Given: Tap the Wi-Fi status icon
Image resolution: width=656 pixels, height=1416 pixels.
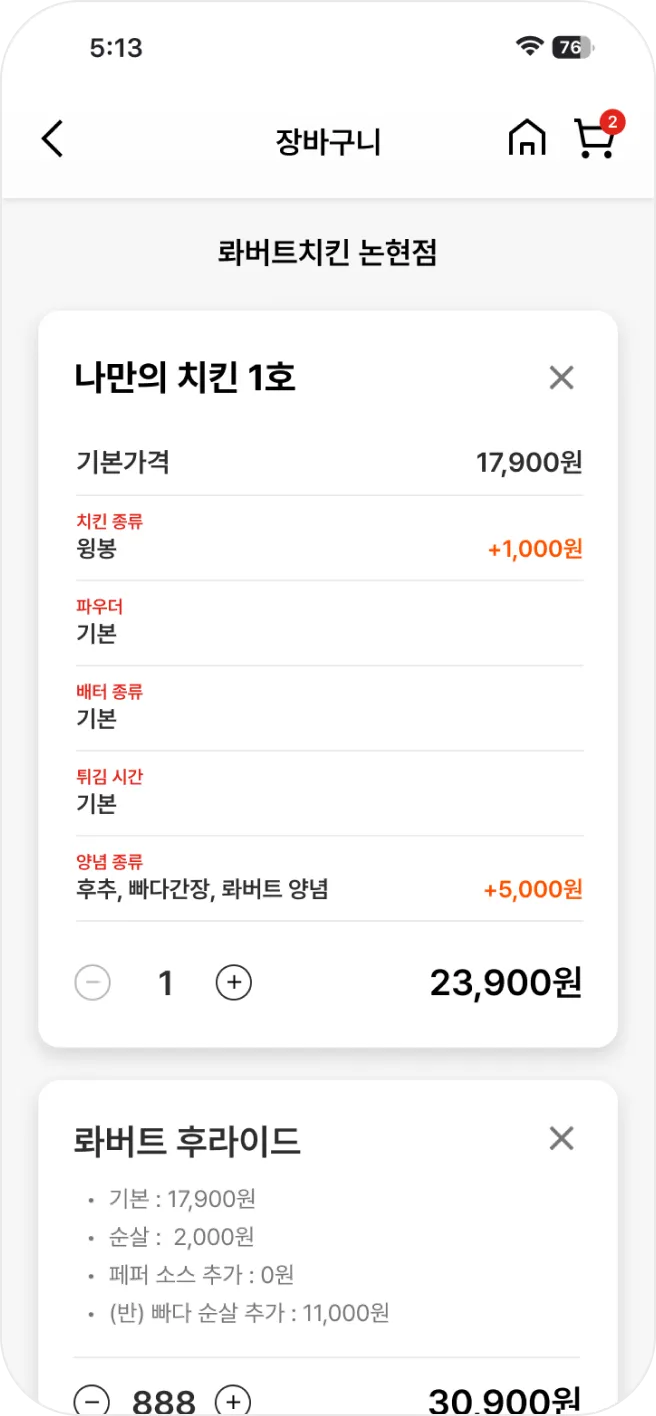Looking at the screenshot, I should pyautogui.click(x=527, y=44).
